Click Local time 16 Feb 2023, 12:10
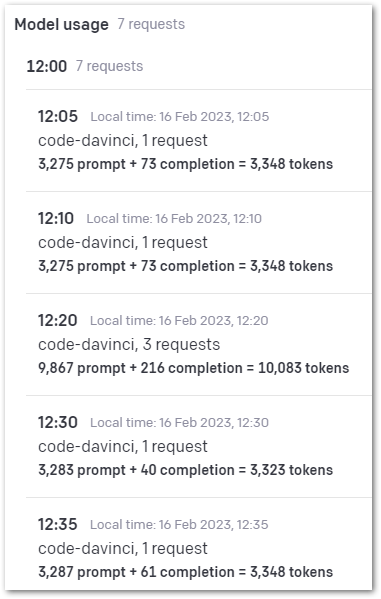 174,219
